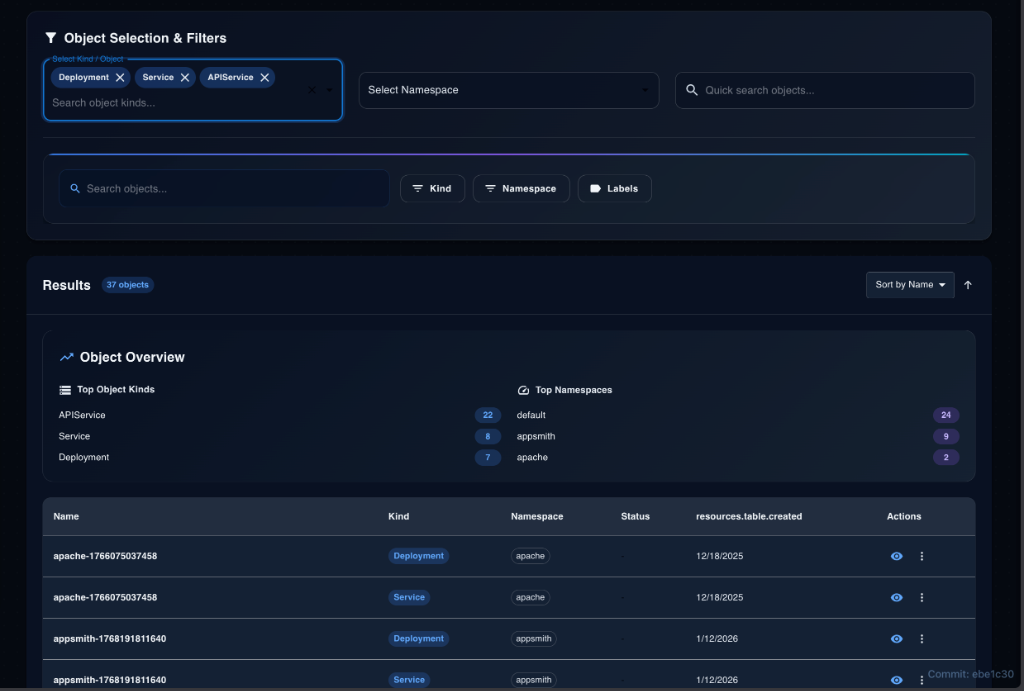
Task: Remove the Deployment chip from kind selector
Action: click(x=120, y=77)
